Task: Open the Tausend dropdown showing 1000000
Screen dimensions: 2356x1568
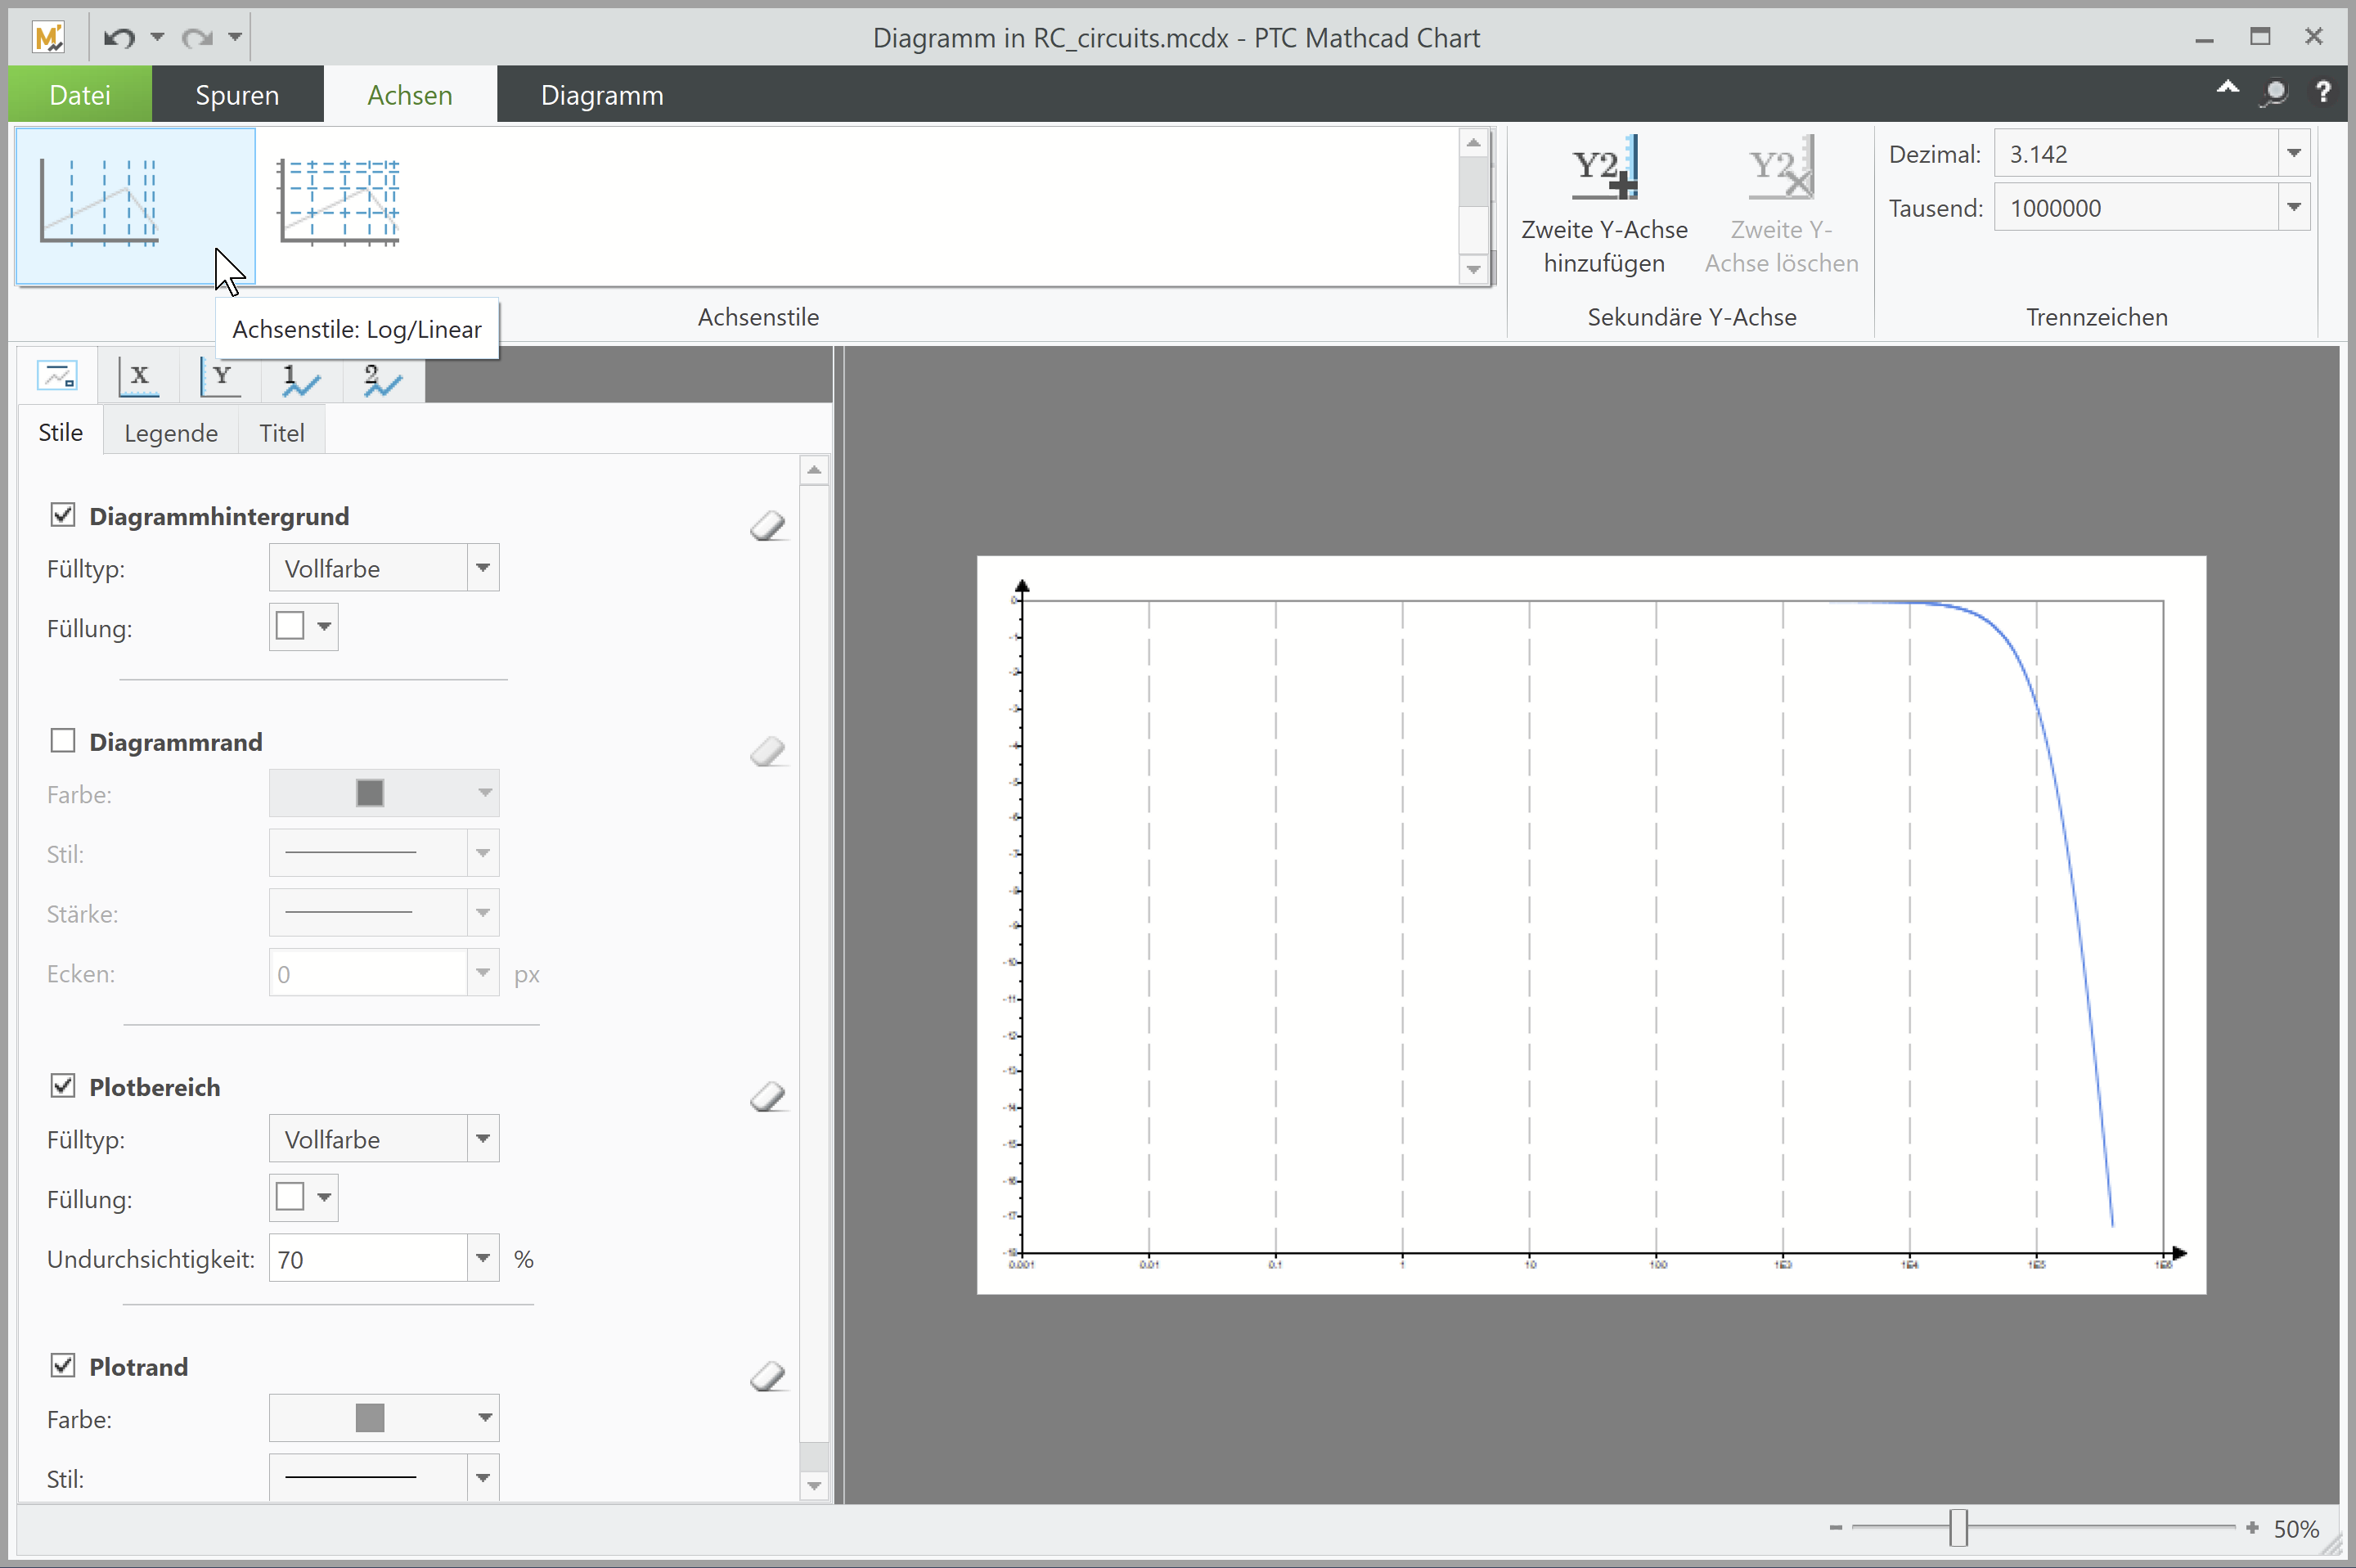Action: (2293, 207)
